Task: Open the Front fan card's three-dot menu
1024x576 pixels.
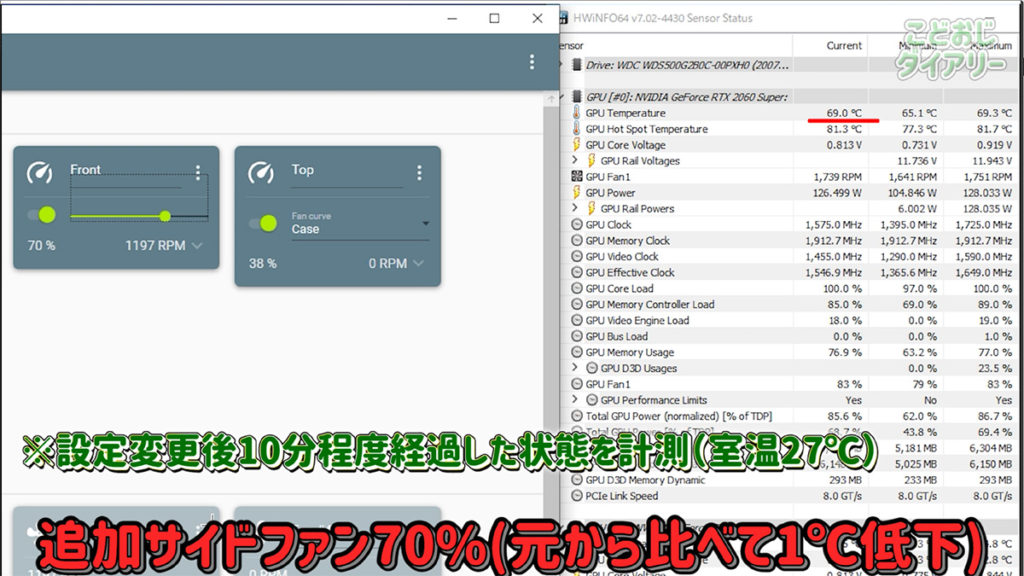Action: point(198,172)
